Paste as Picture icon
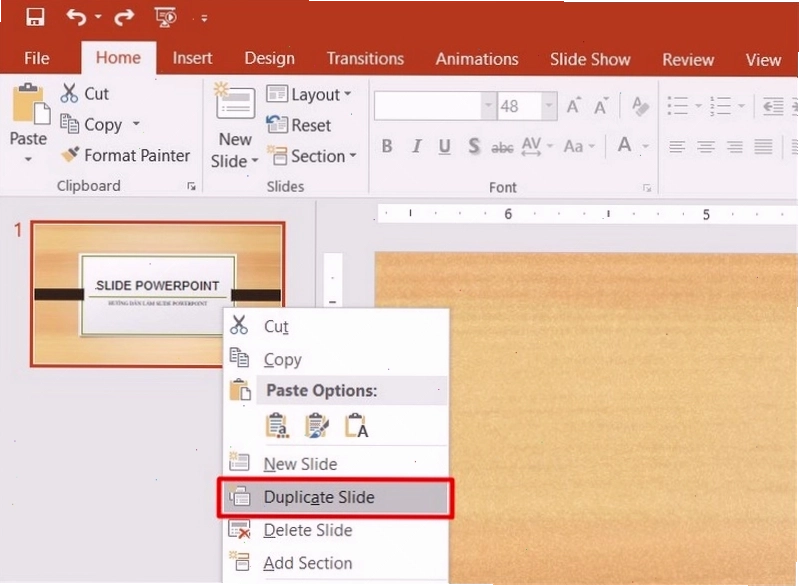 [356, 425]
